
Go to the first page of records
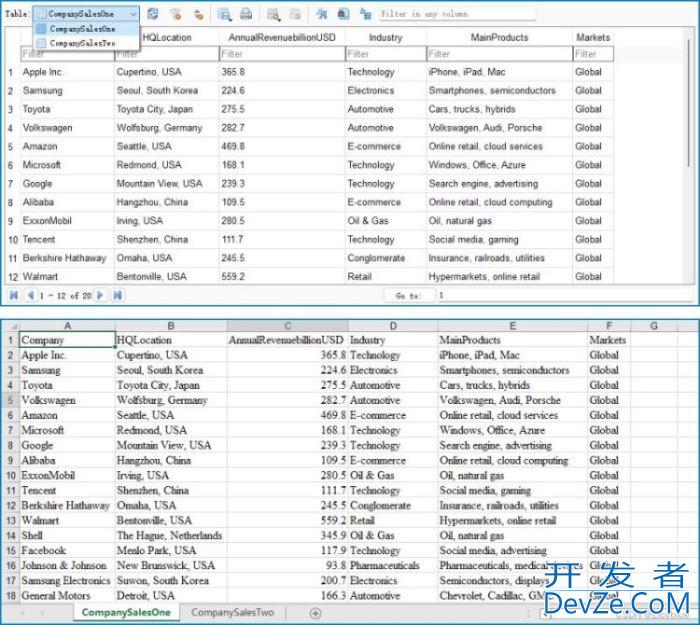(14, 295)
